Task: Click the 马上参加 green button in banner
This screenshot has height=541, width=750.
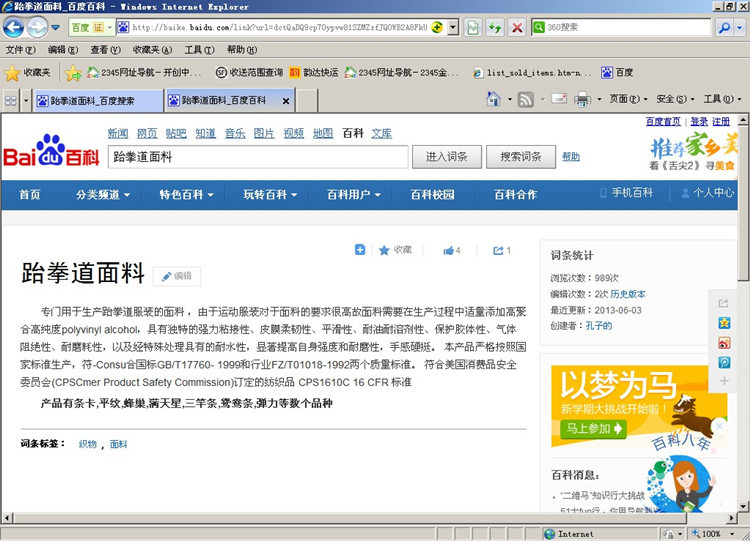Action: click(593, 428)
